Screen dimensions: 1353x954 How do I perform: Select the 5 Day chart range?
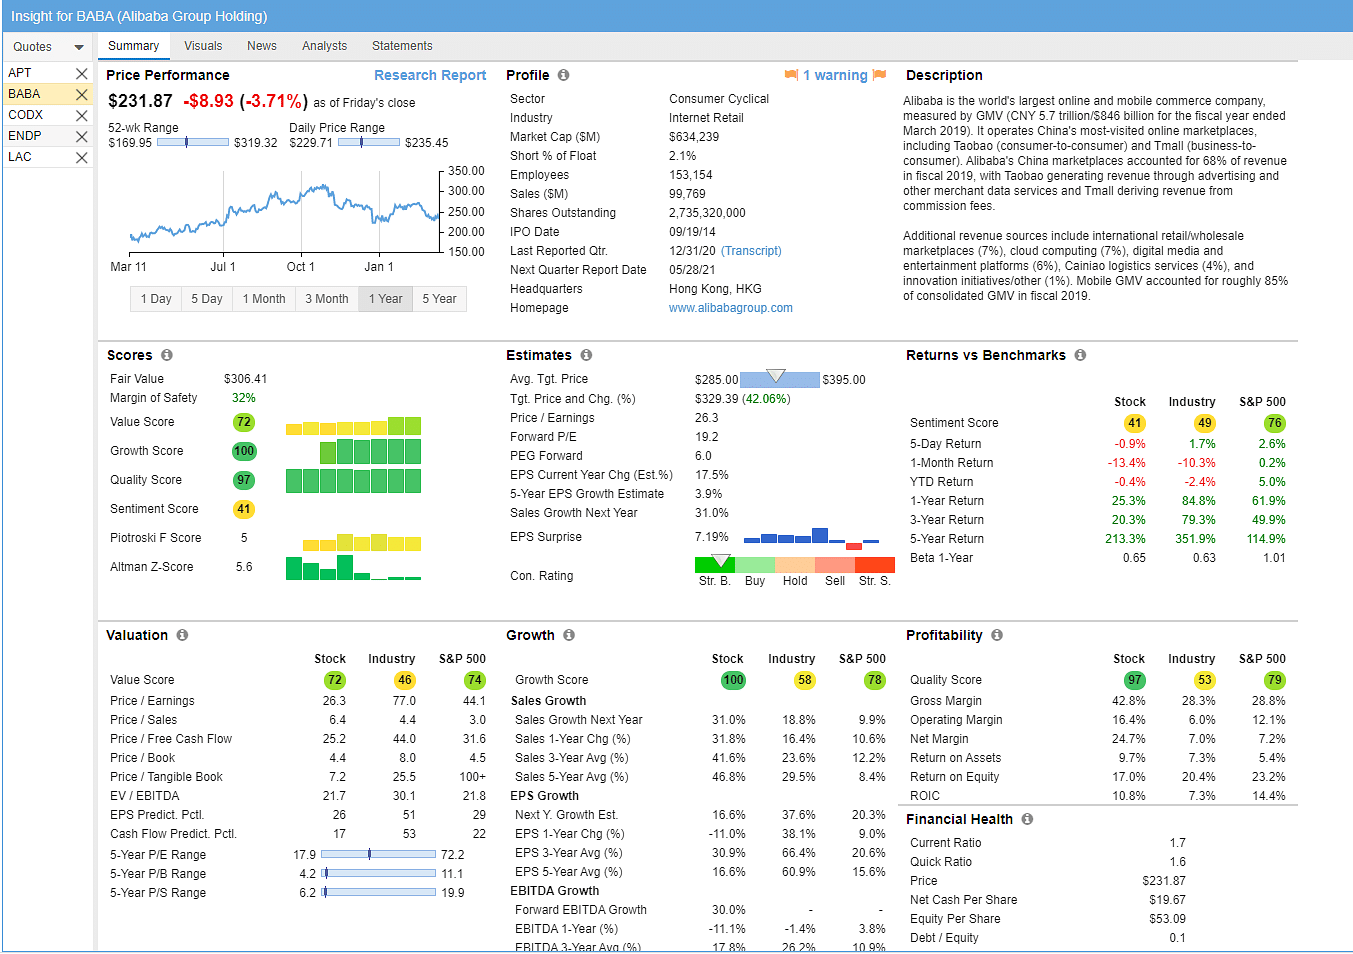pos(207,299)
